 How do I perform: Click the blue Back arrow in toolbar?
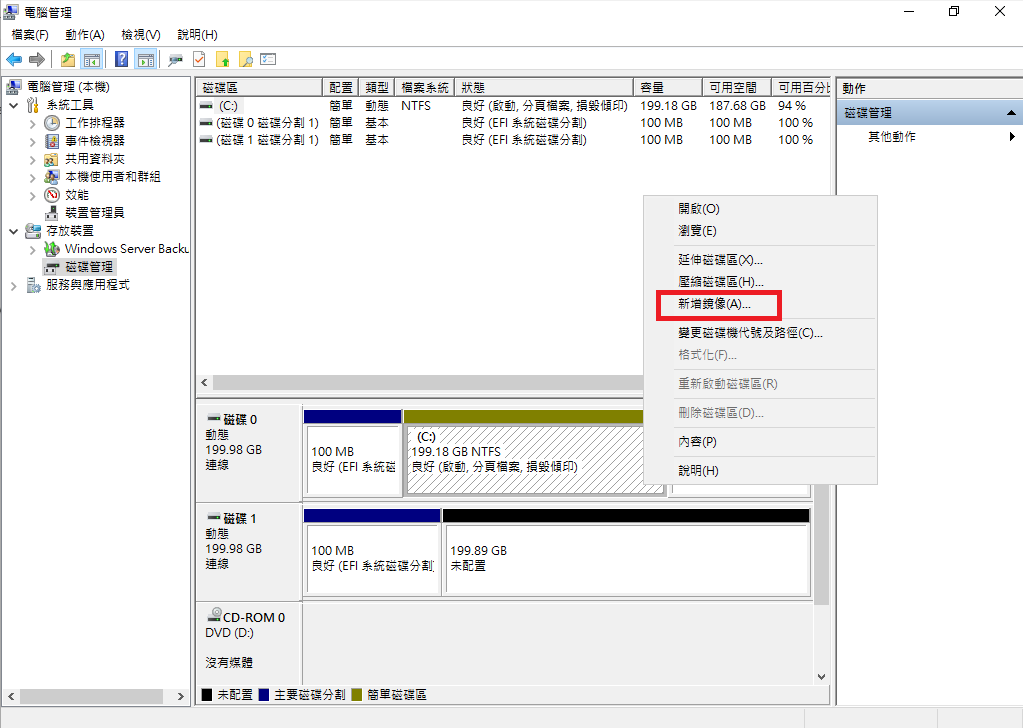pos(14,60)
